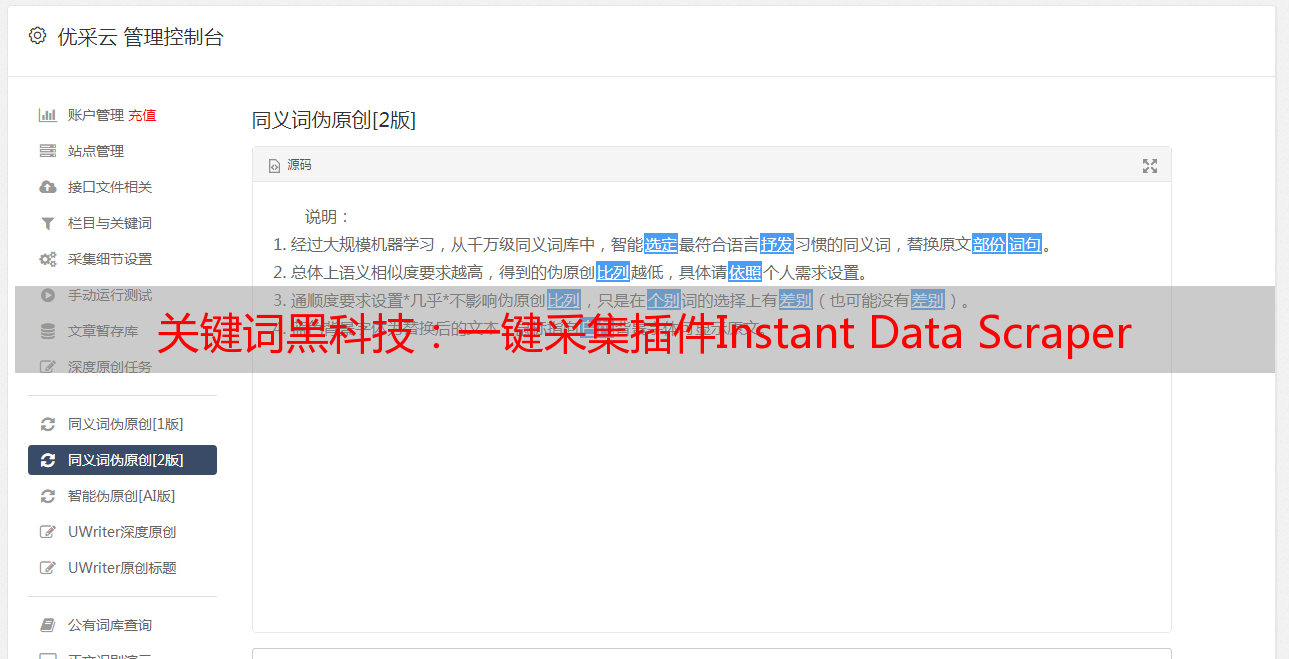Open UWriter深度原创 from sidebar
The image size is (1289, 659).
coord(122,532)
